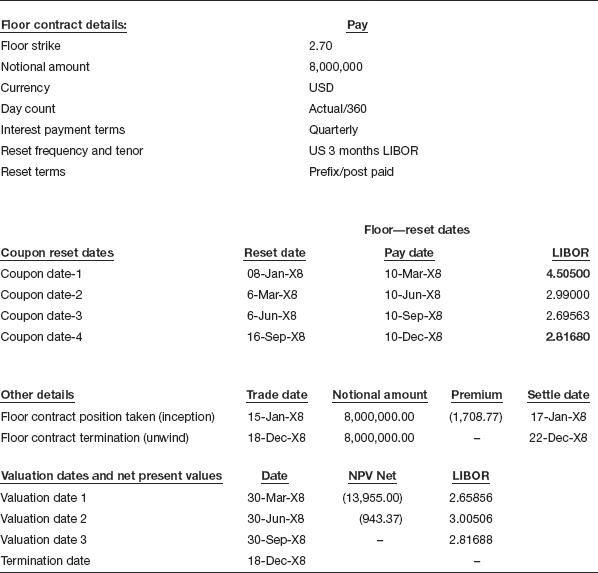Click the Notional amount value 8,000,000
Viewport: 598px width, 573px height.
tap(336, 67)
